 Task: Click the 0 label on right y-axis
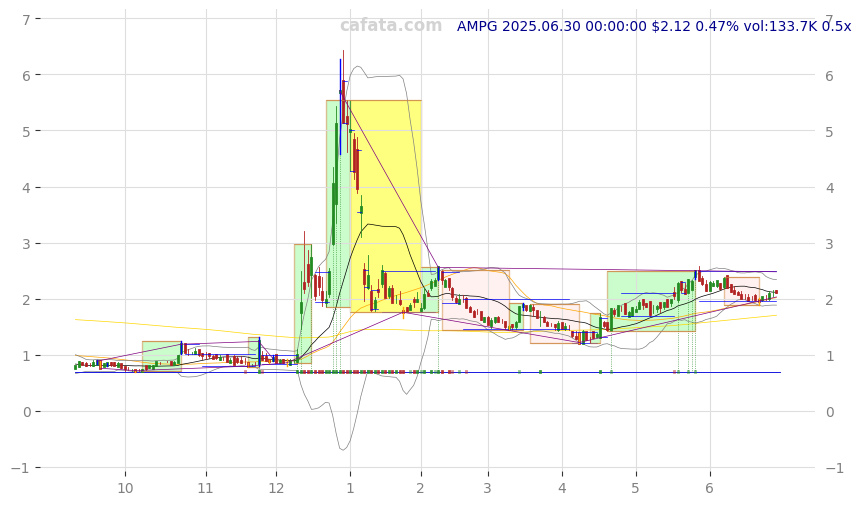(x=829, y=412)
